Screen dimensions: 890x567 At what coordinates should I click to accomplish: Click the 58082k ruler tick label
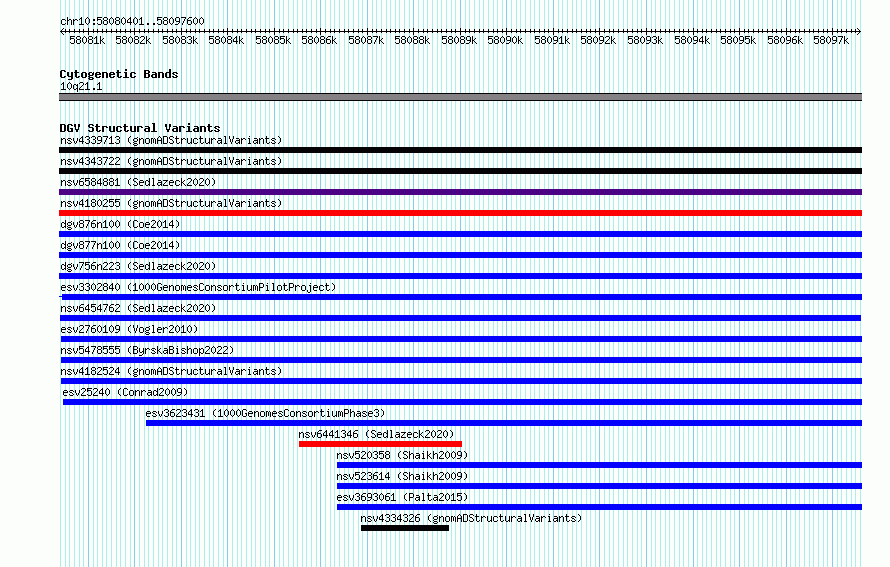click(133, 40)
